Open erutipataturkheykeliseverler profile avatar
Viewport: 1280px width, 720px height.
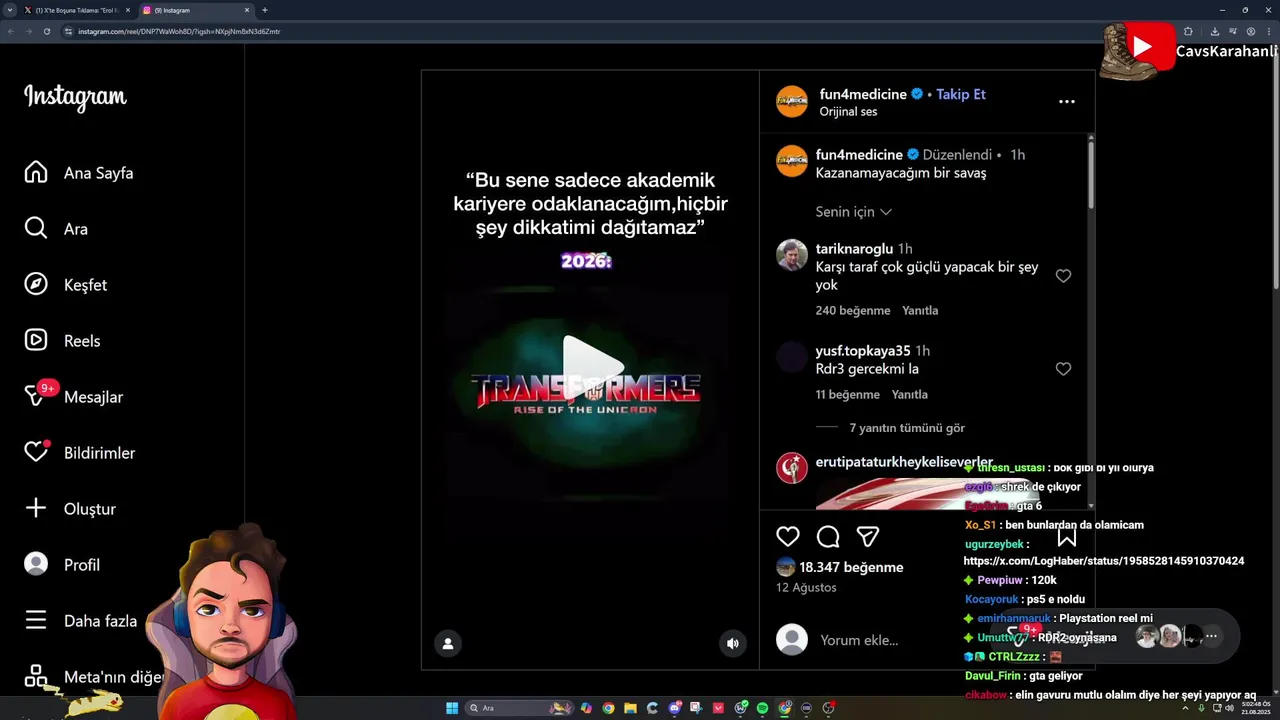tap(792, 467)
